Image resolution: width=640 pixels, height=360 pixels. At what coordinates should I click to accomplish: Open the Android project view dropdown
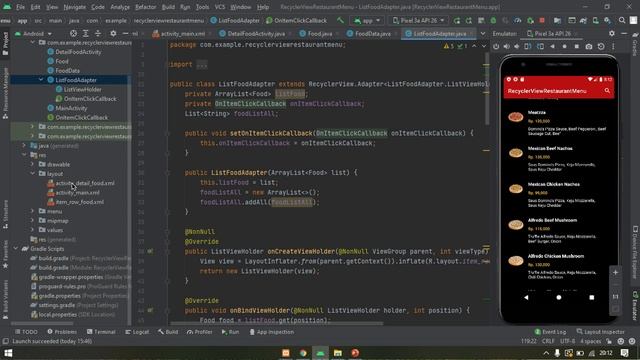(x=33, y=33)
